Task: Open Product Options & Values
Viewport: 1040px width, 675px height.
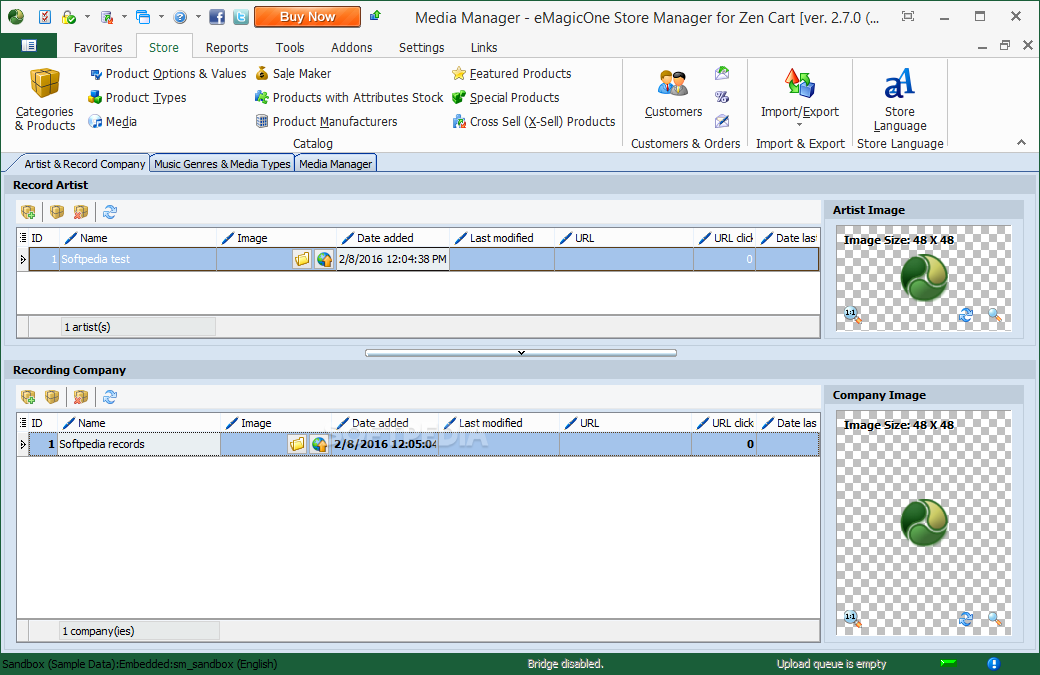Action: (168, 74)
